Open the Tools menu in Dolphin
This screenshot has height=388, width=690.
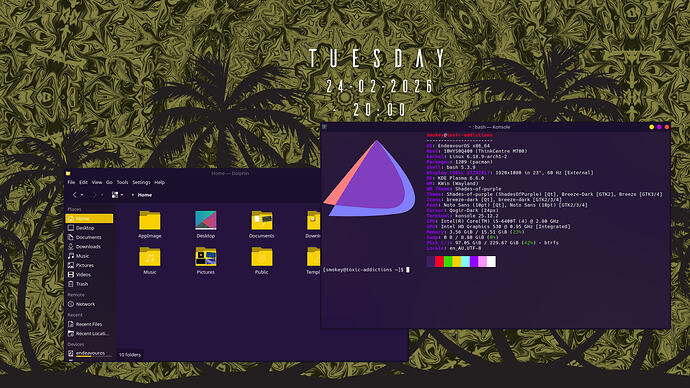click(122, 182)
